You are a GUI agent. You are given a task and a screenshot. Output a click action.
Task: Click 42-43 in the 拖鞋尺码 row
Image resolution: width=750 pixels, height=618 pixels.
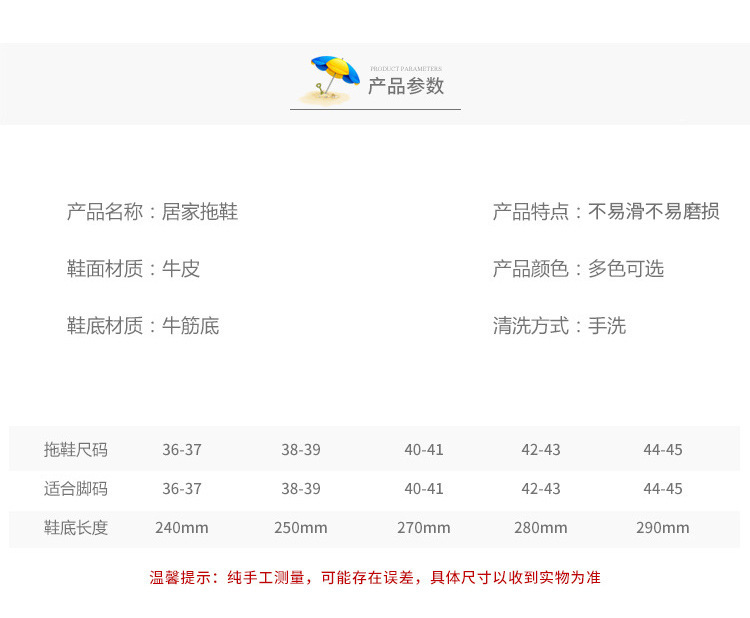pos(541,450)
